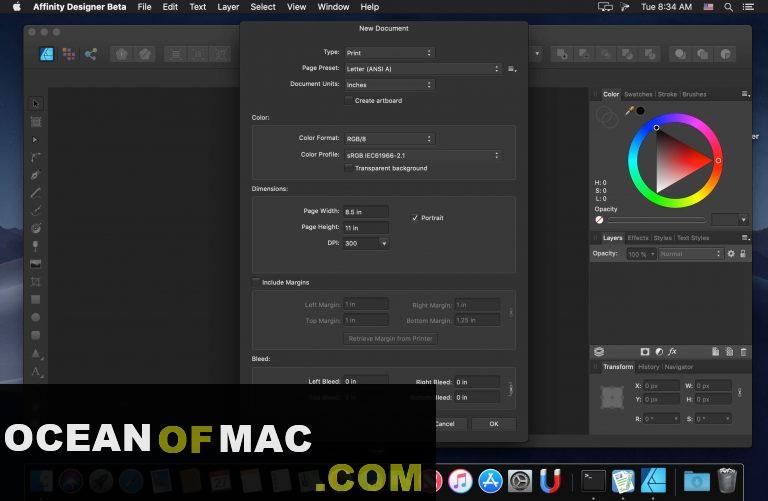This screenshot has height=501, width=768.
Task: Click the Retrieve Margin from Printer button
Action: 390,338
